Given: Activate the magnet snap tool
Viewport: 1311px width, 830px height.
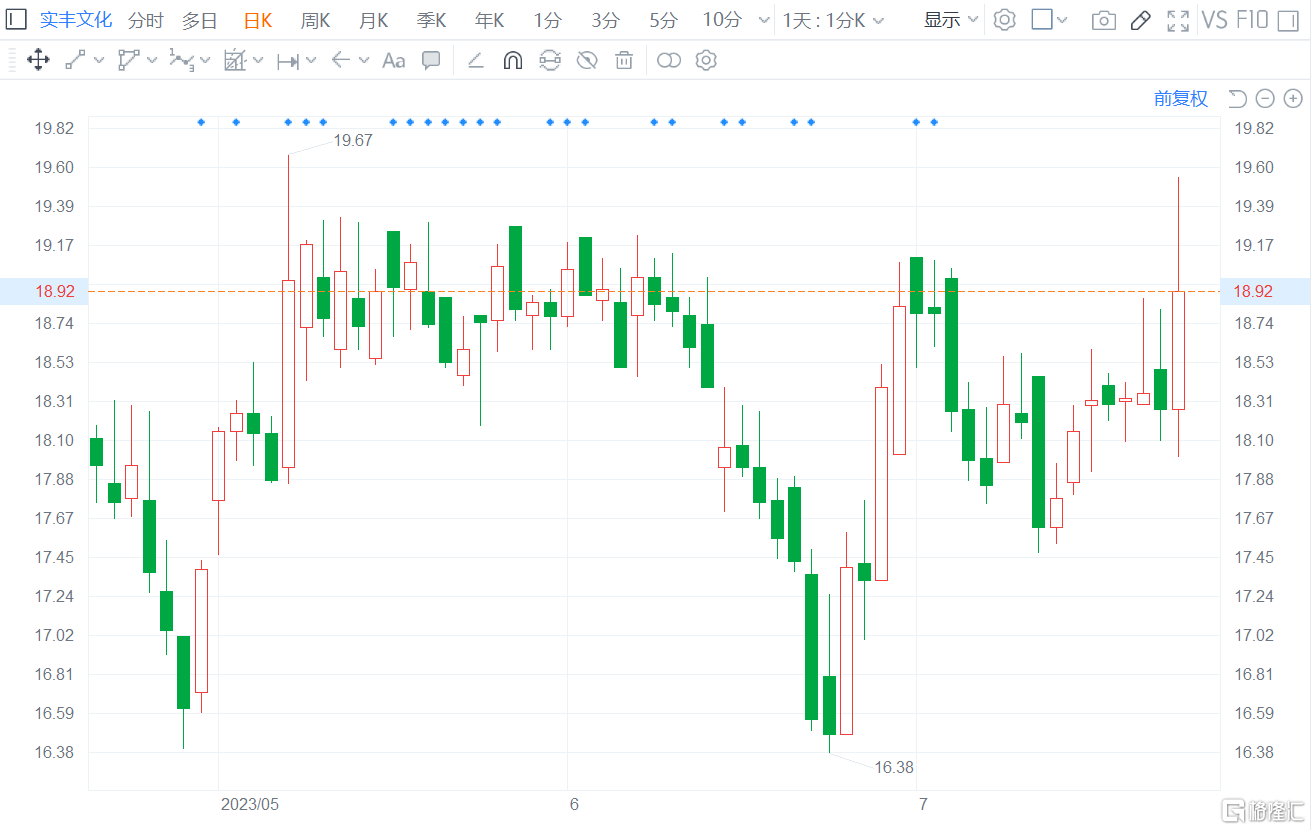Looking at the screenshot, I should tap(512, 60).
